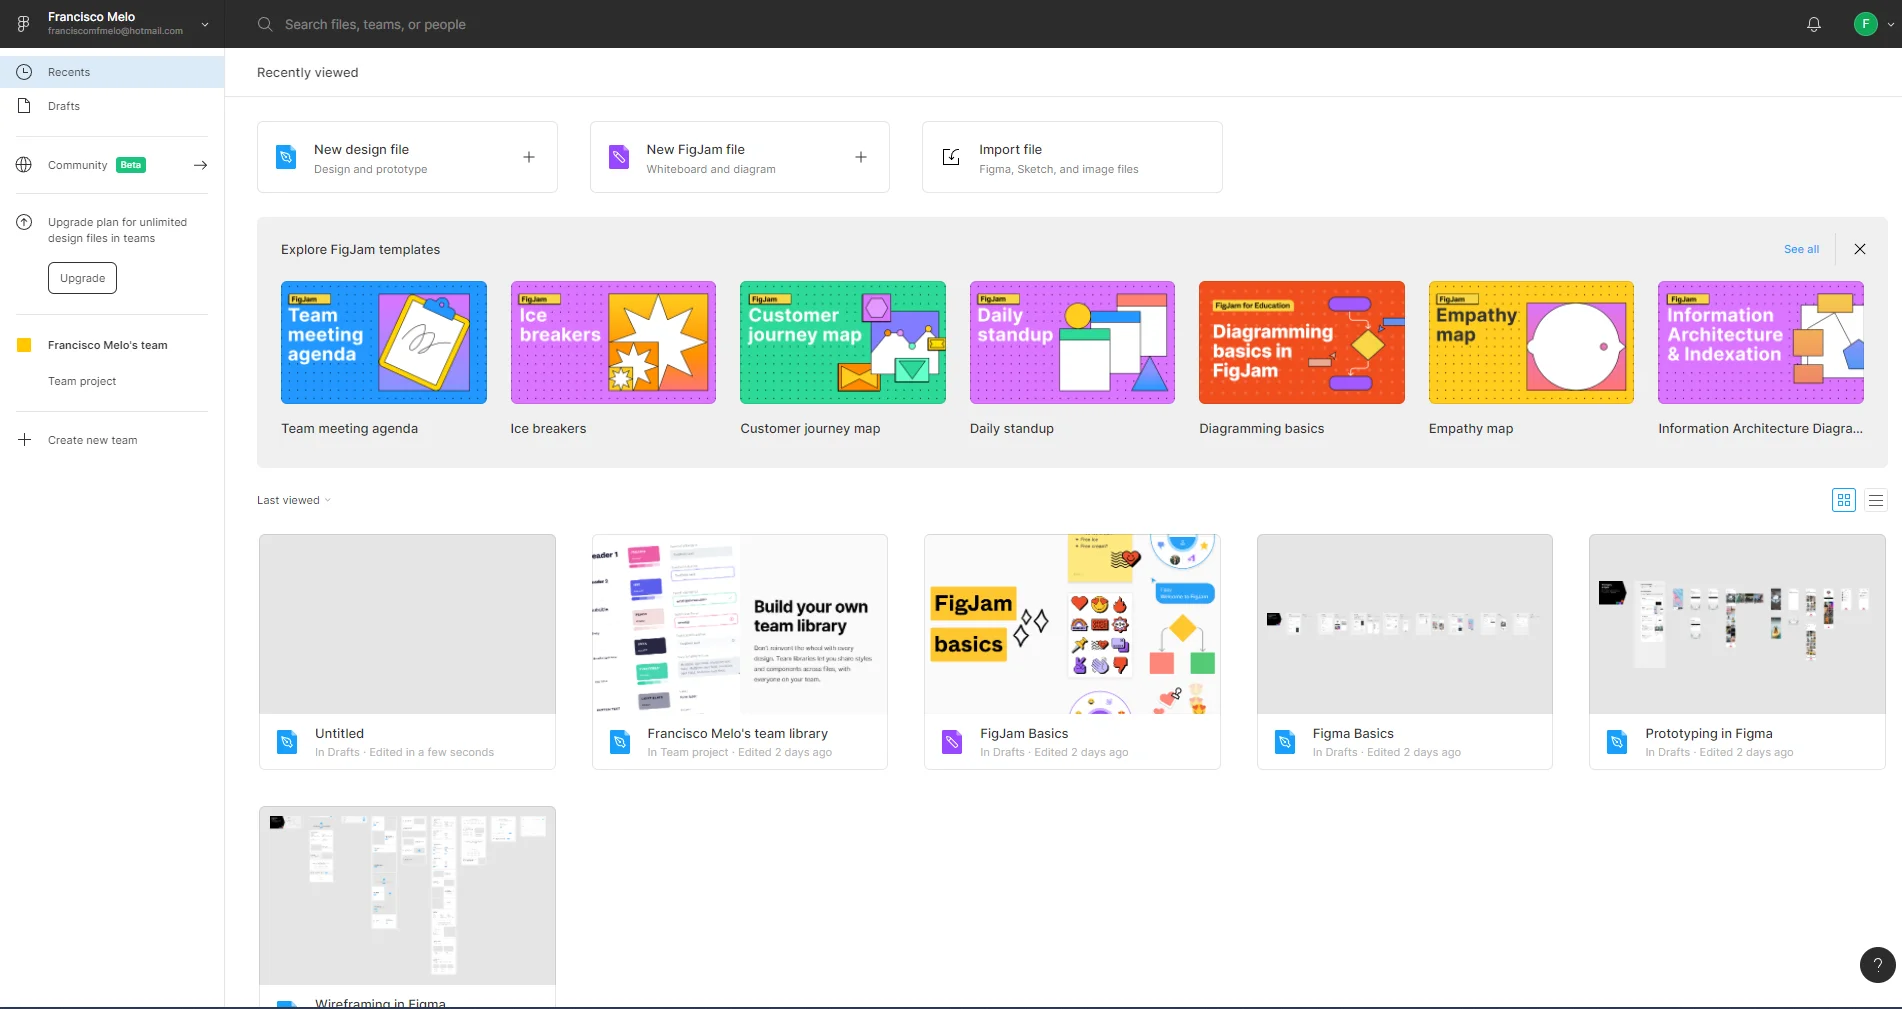The image size is (1902, 1009).
Task: Click plus icon on New design file
Action: [x=529, y=157]
